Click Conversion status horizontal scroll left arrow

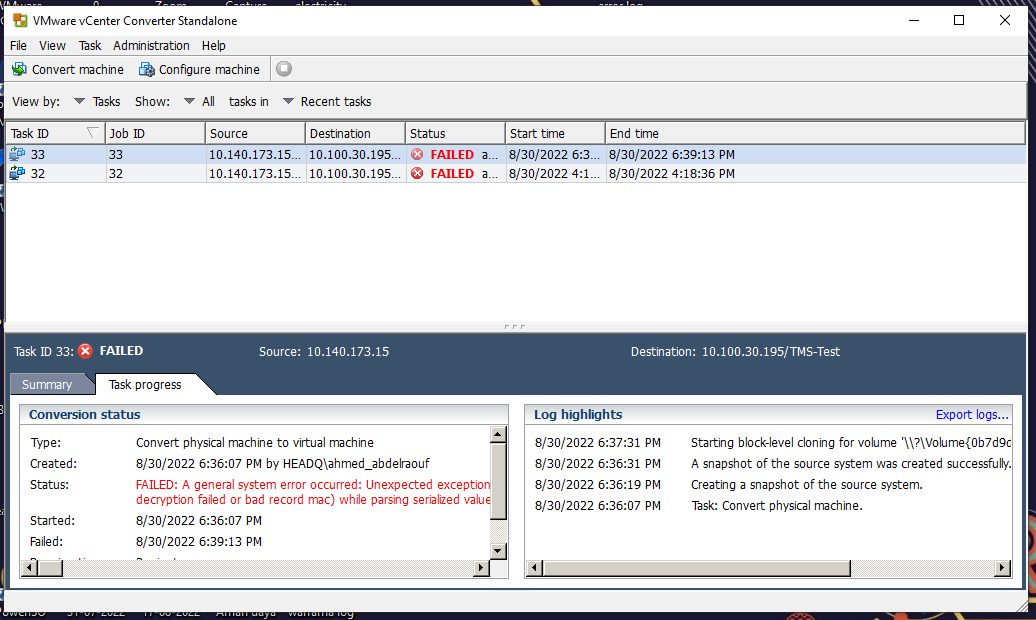pos(29,567)
